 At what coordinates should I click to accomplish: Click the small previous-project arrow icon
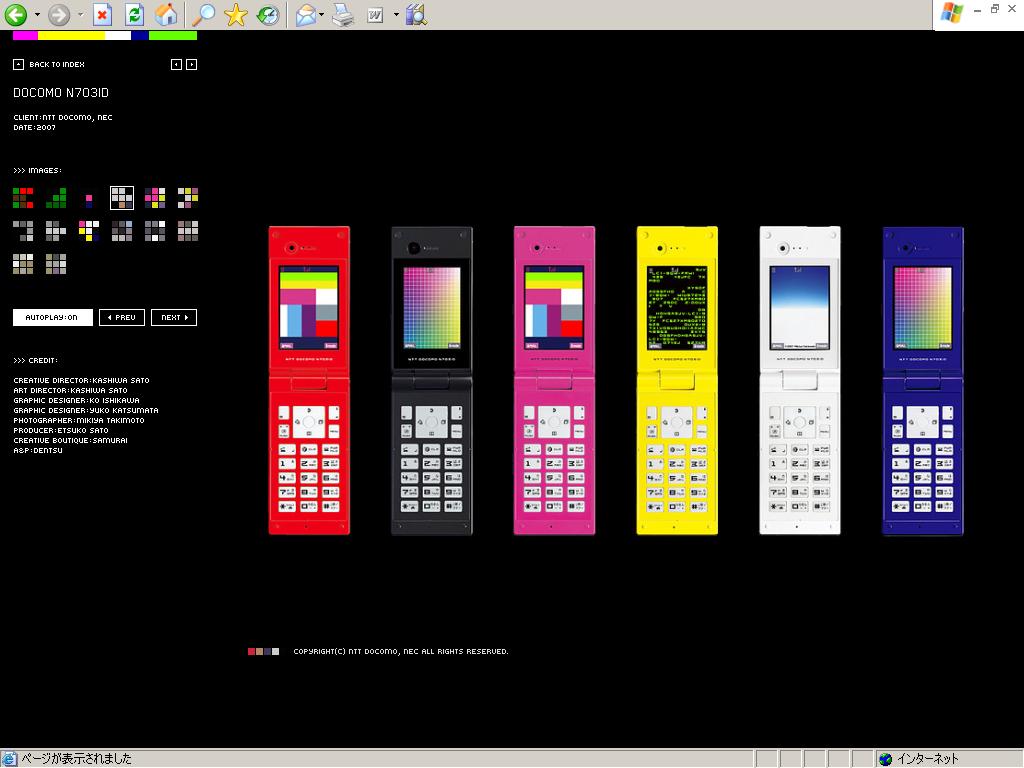tap(176, 64)
